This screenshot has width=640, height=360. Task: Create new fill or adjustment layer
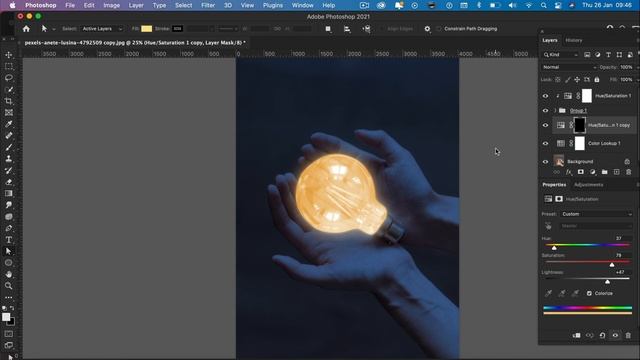coord(593,172)
